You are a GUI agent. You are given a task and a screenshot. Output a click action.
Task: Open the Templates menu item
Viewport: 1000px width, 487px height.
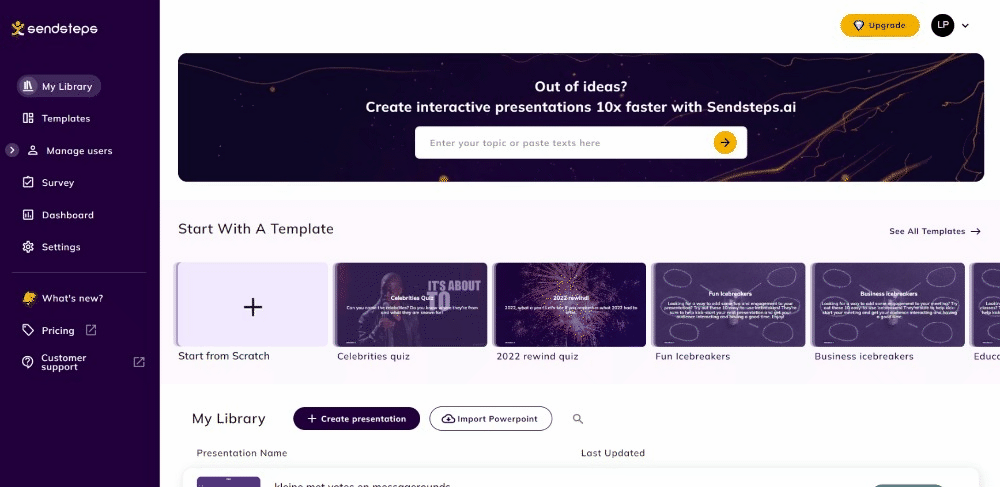click(x=57, y=119)
